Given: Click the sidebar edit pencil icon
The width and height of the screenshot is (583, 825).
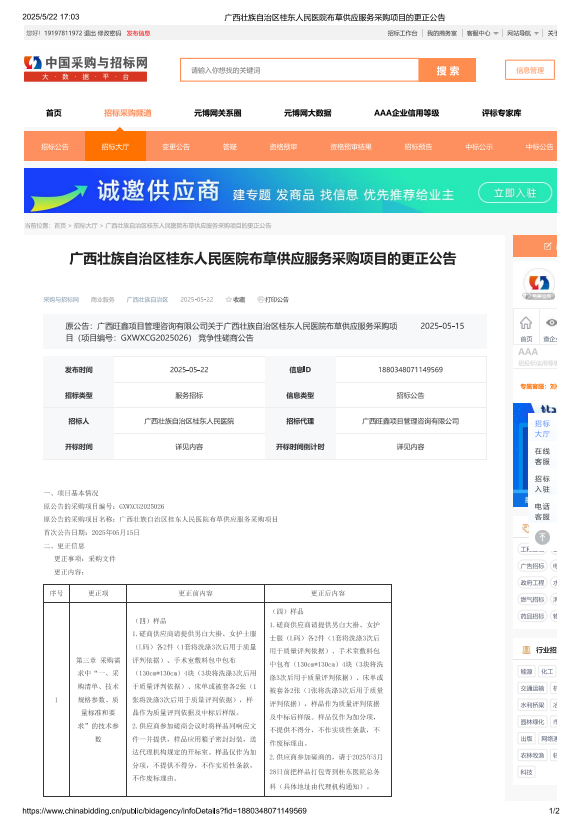Looking at the screenshot, I should tap(547, 246).
